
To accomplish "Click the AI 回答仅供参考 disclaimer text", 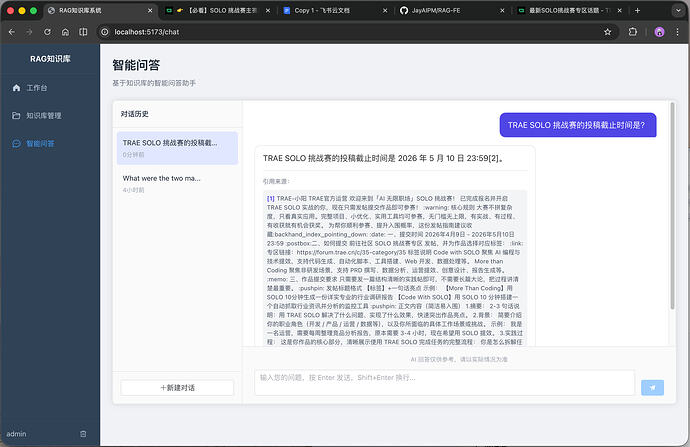I will pyautogui.click(x=459, y=359).
